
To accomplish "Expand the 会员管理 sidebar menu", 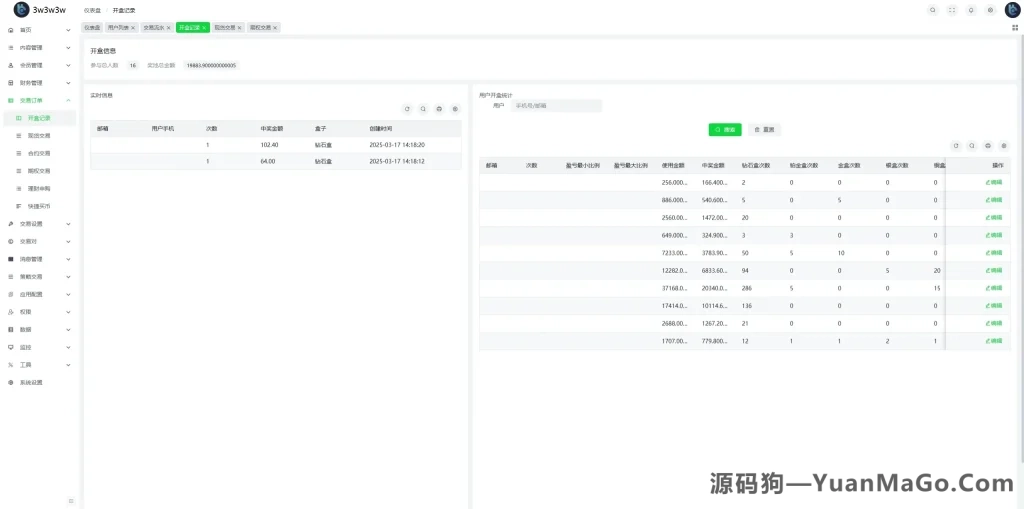I will (39, 65).
